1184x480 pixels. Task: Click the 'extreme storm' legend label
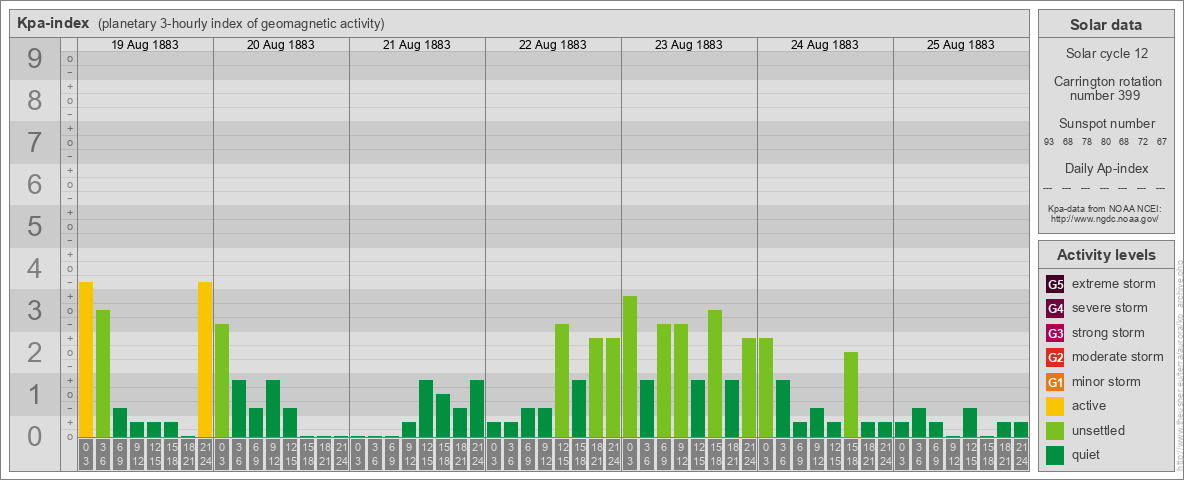point(1114,284)
